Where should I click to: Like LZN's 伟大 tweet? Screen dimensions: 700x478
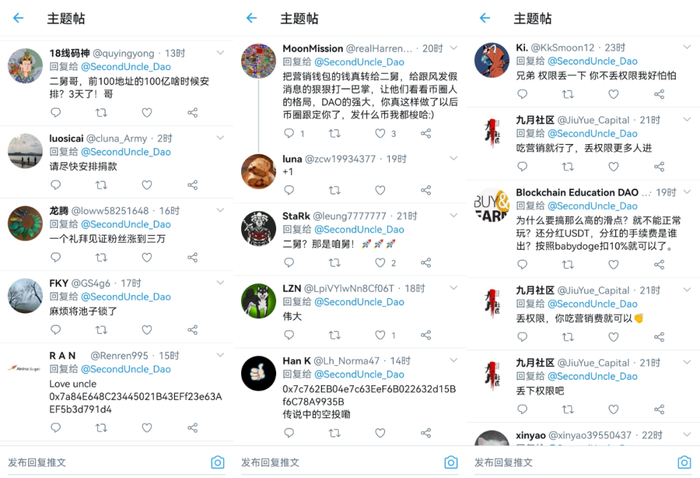(380, 335)
